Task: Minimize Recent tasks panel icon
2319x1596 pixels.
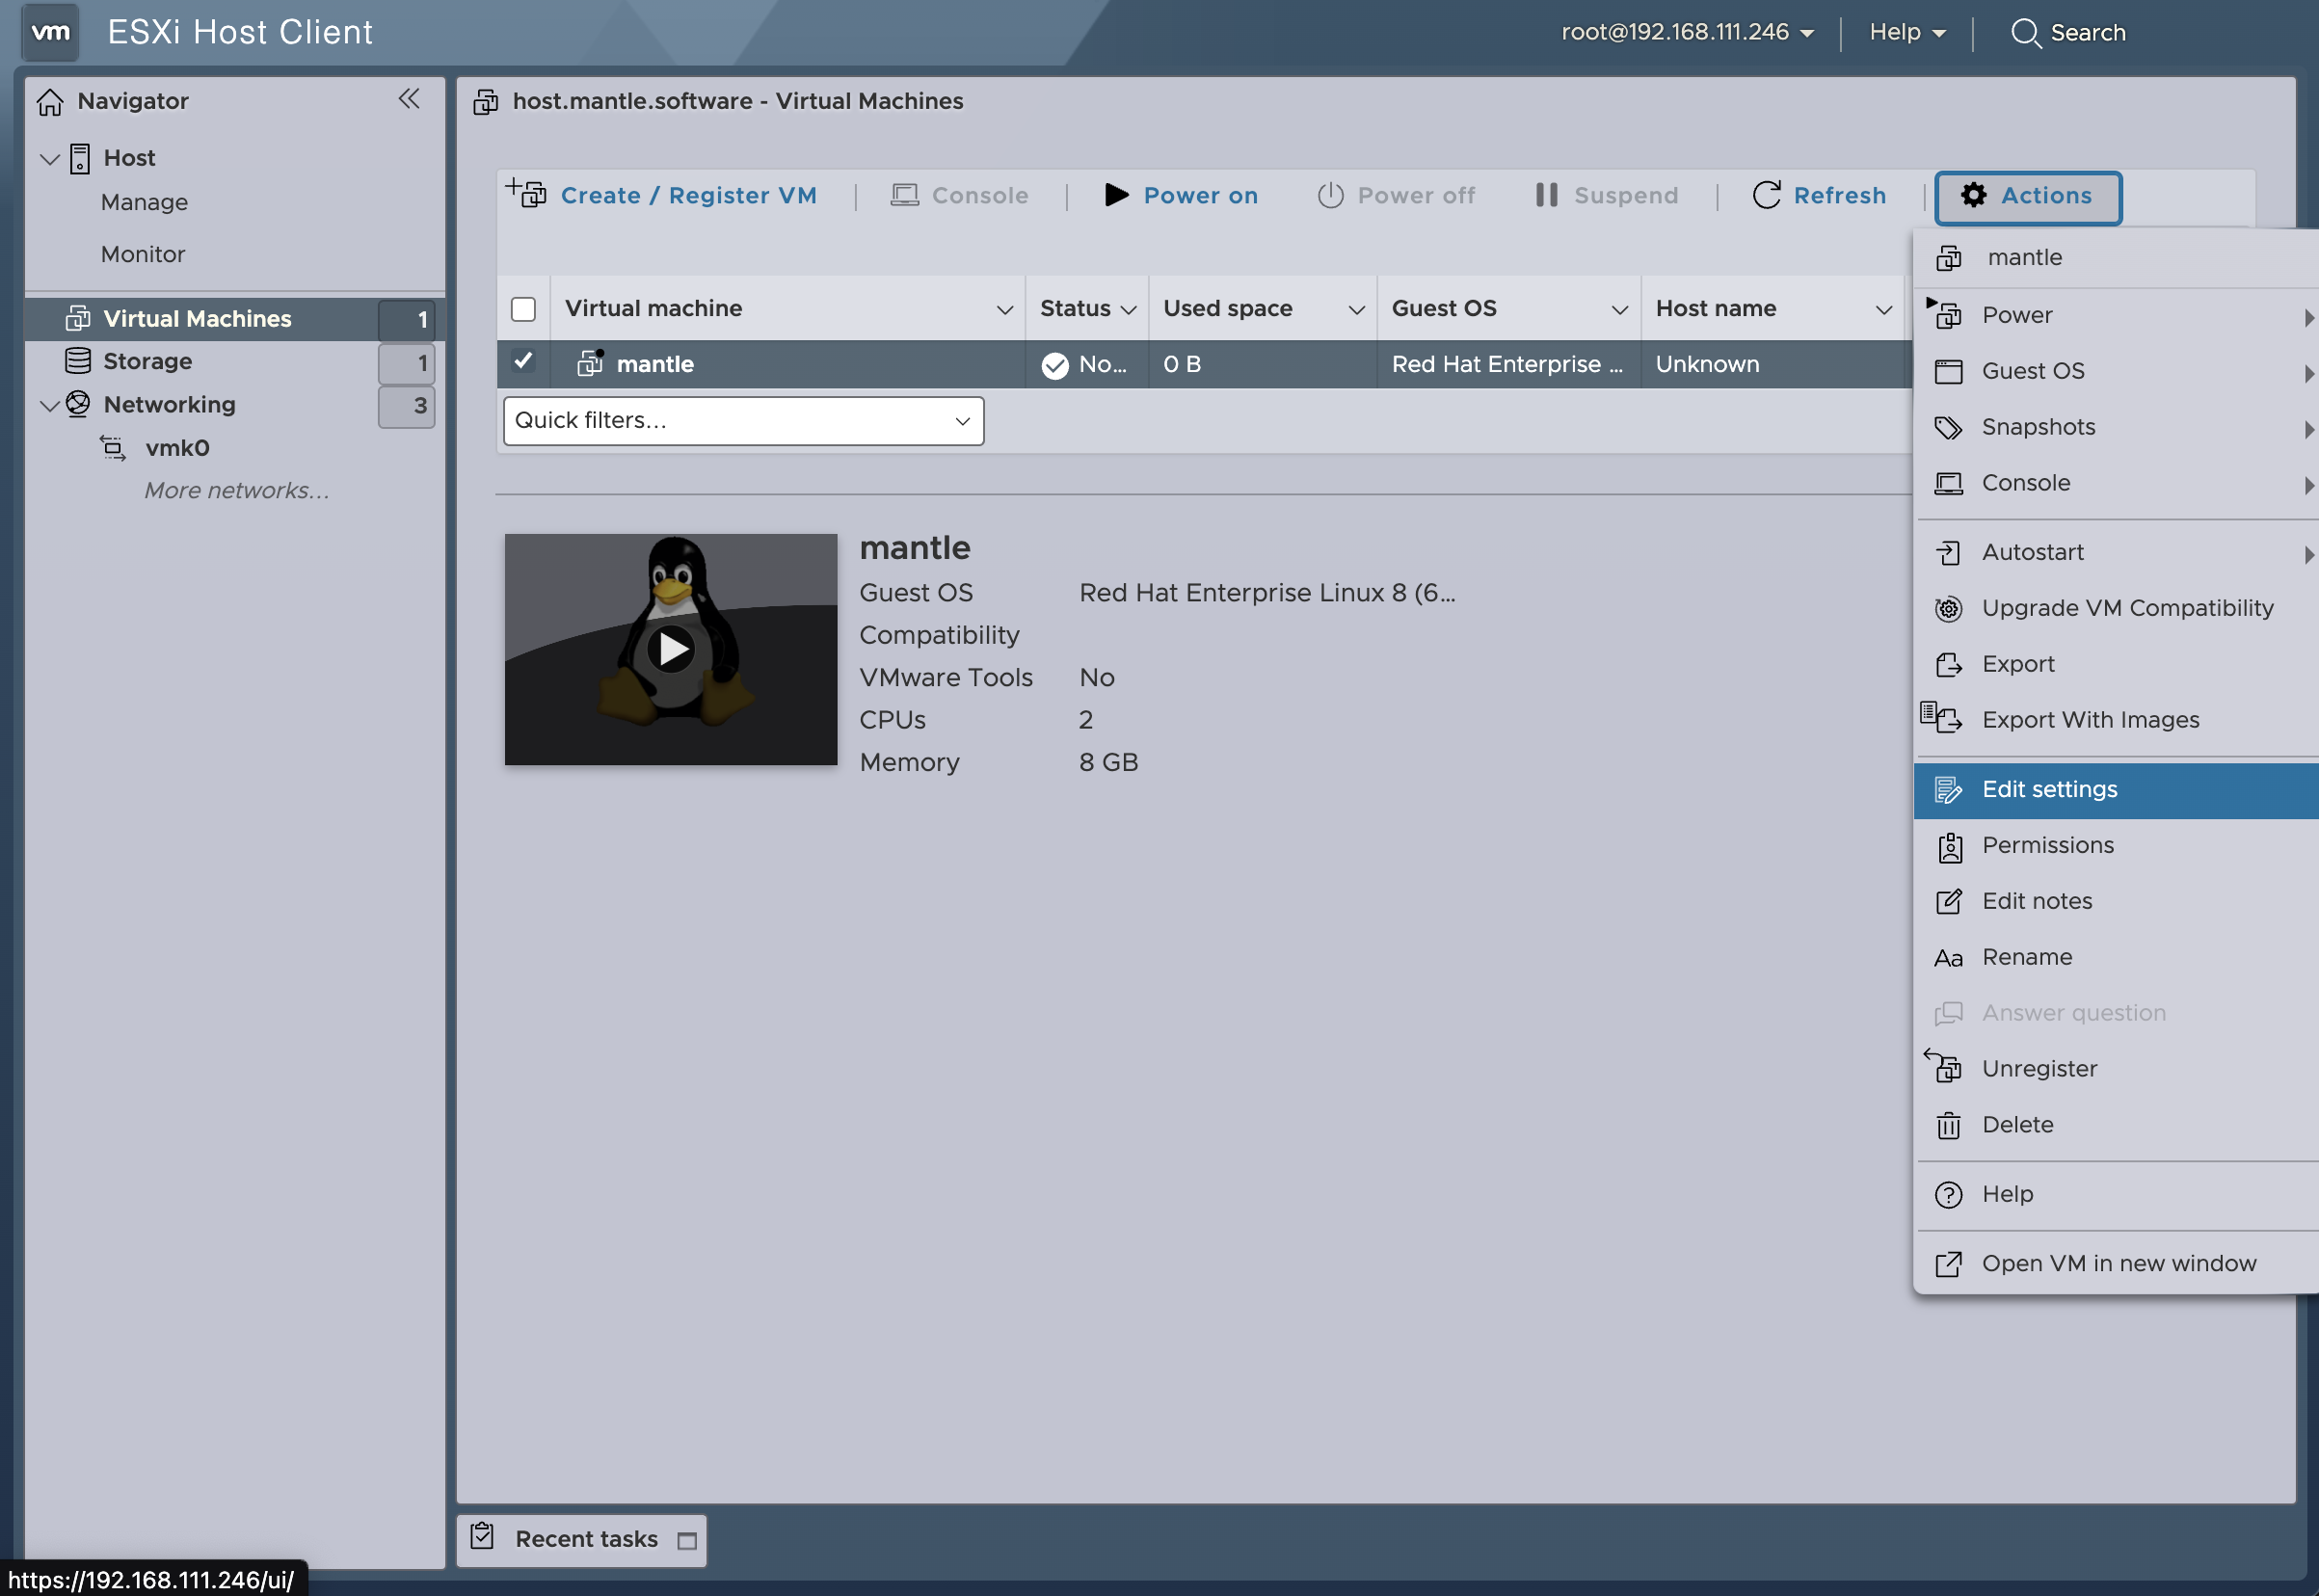Action: pos(687,1541)
